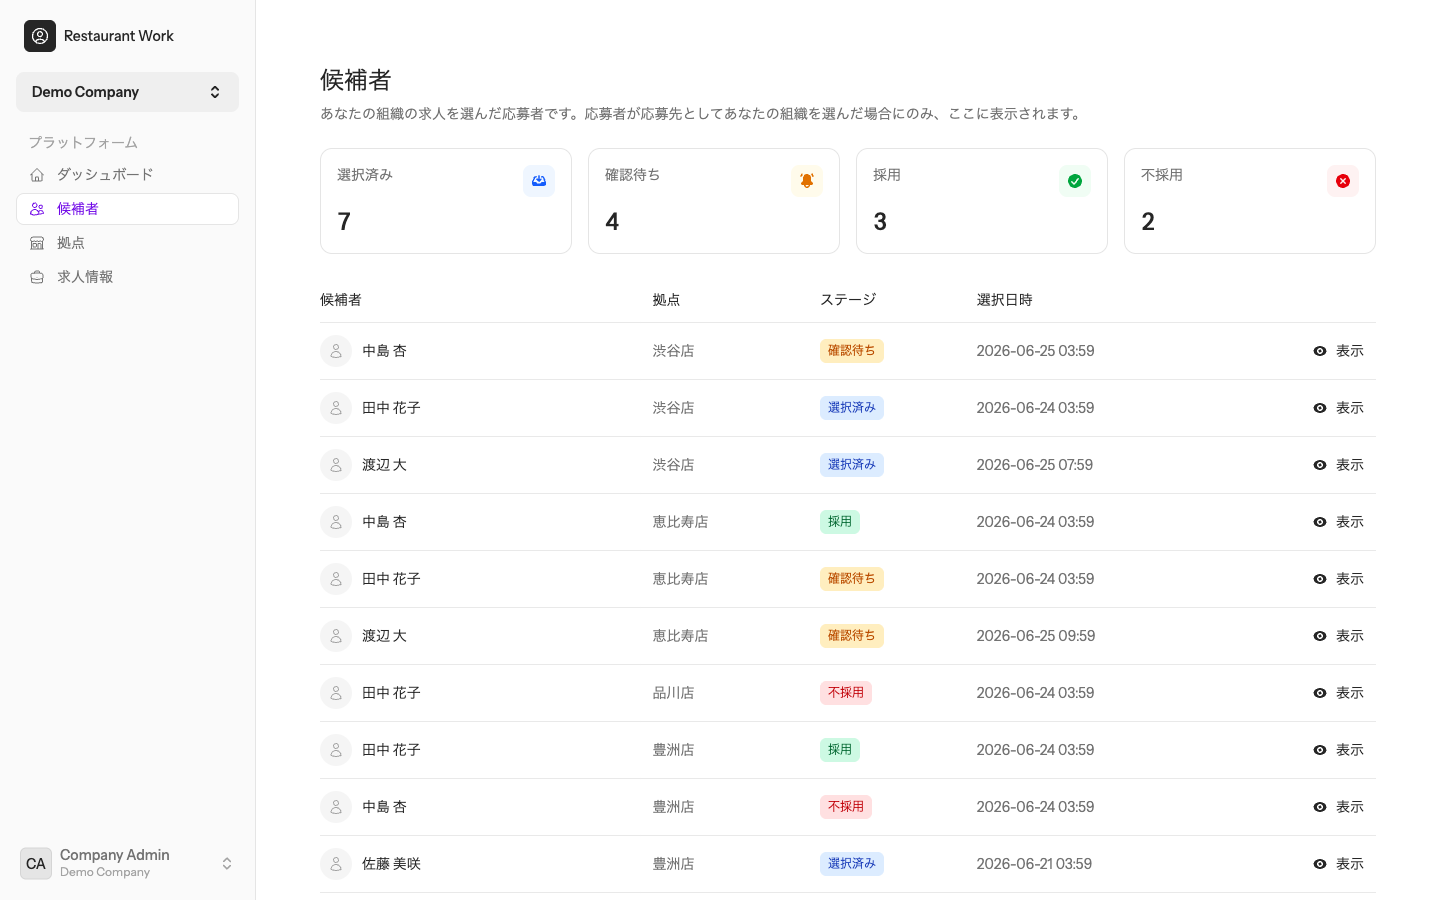Click 表示 for 渡辺 大 at 渋谷店

coord(1339,465)
